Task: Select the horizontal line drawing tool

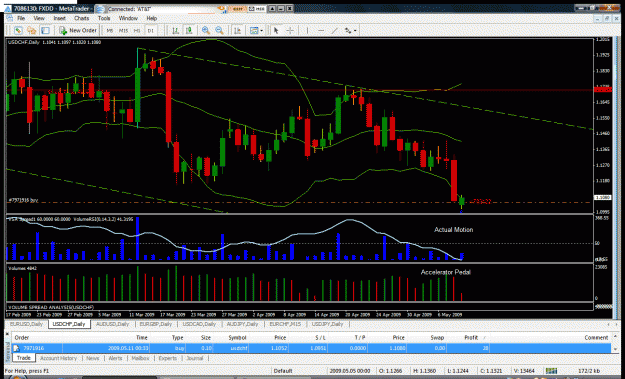Action: 321,30
